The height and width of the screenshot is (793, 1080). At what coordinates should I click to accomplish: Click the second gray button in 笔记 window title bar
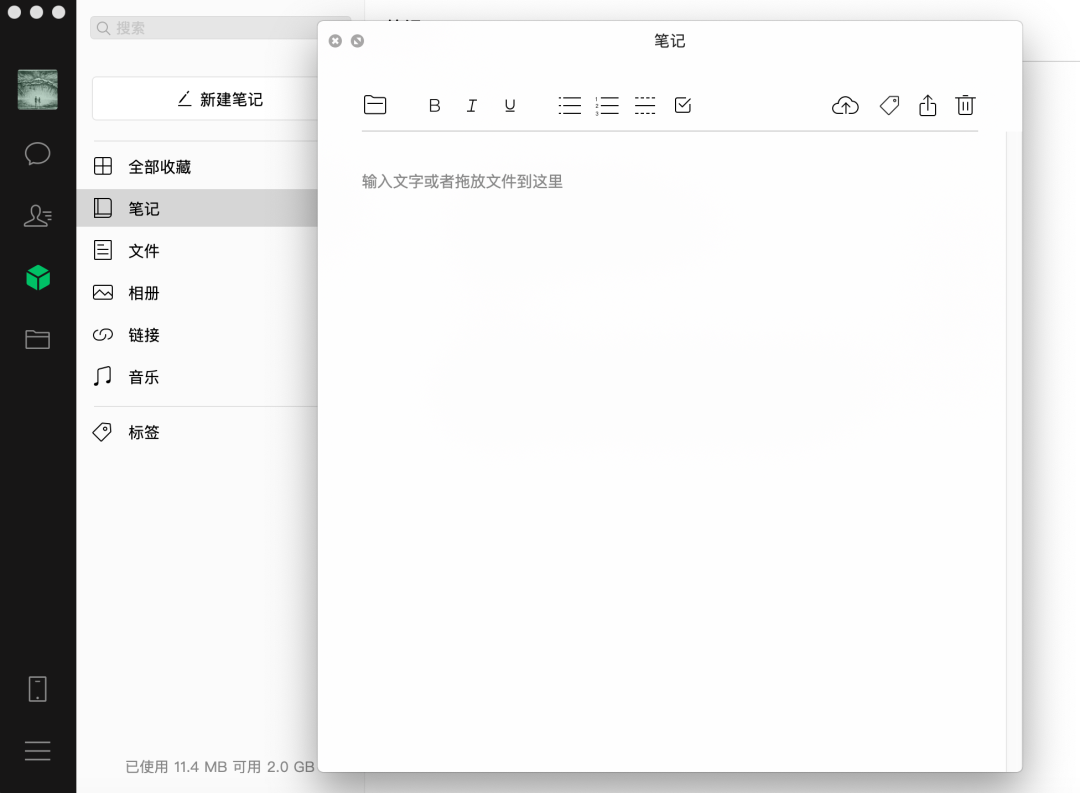(x=357, y=41)
